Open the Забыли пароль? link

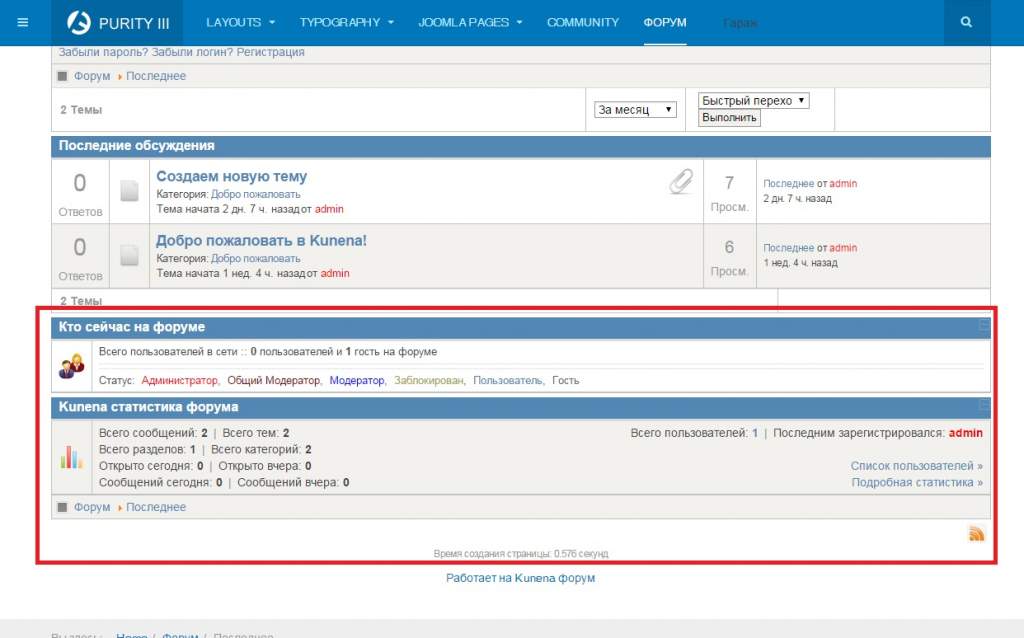coord(103,52)
